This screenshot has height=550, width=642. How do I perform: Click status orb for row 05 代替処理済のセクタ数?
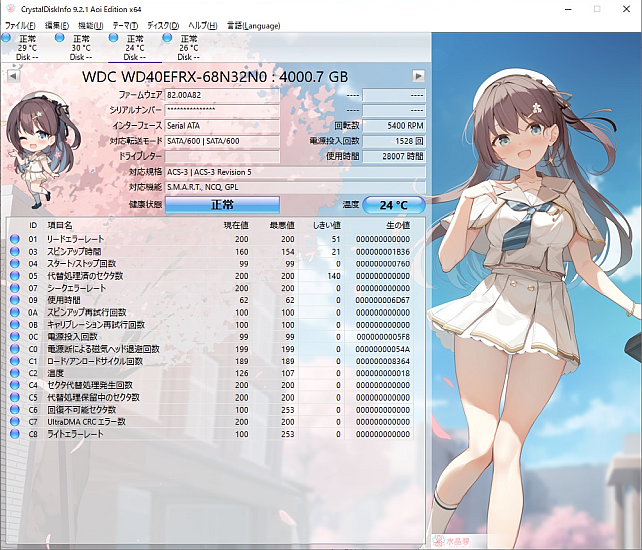15,276
